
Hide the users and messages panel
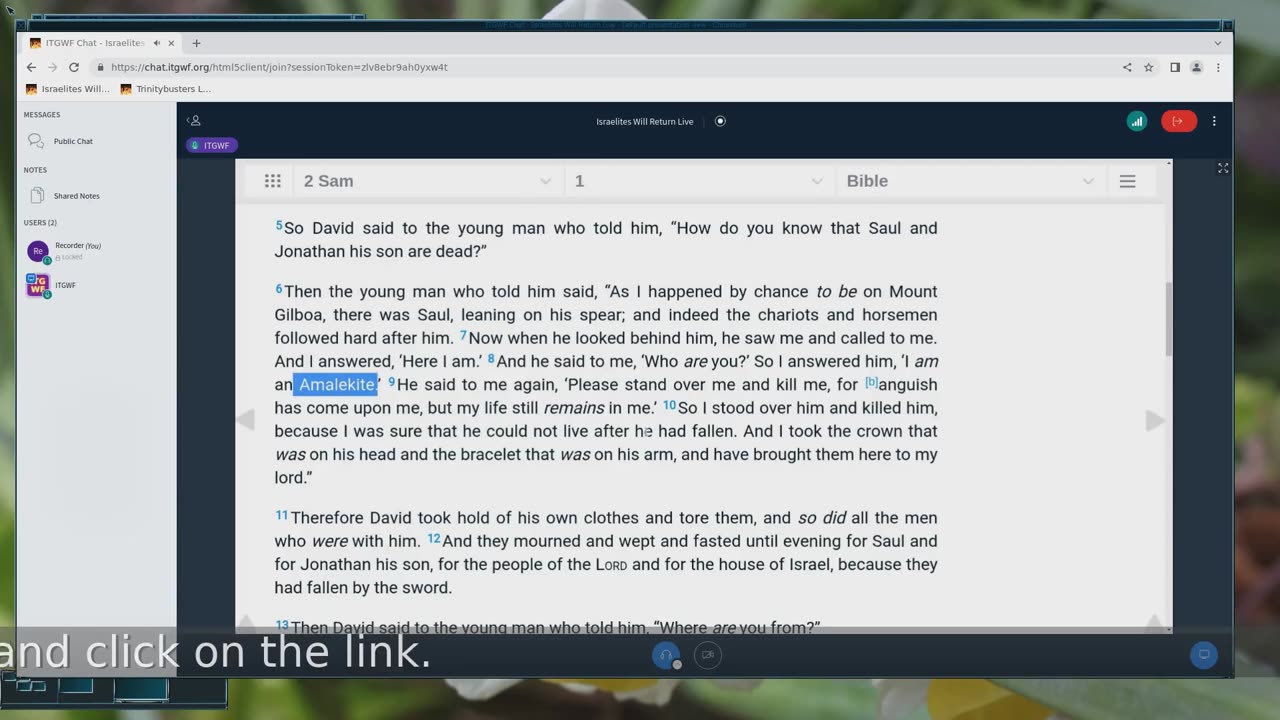[x=194, y=121]
